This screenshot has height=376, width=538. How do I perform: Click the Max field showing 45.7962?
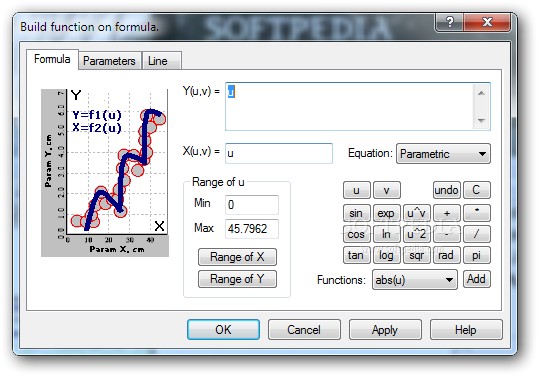point(252,229)
